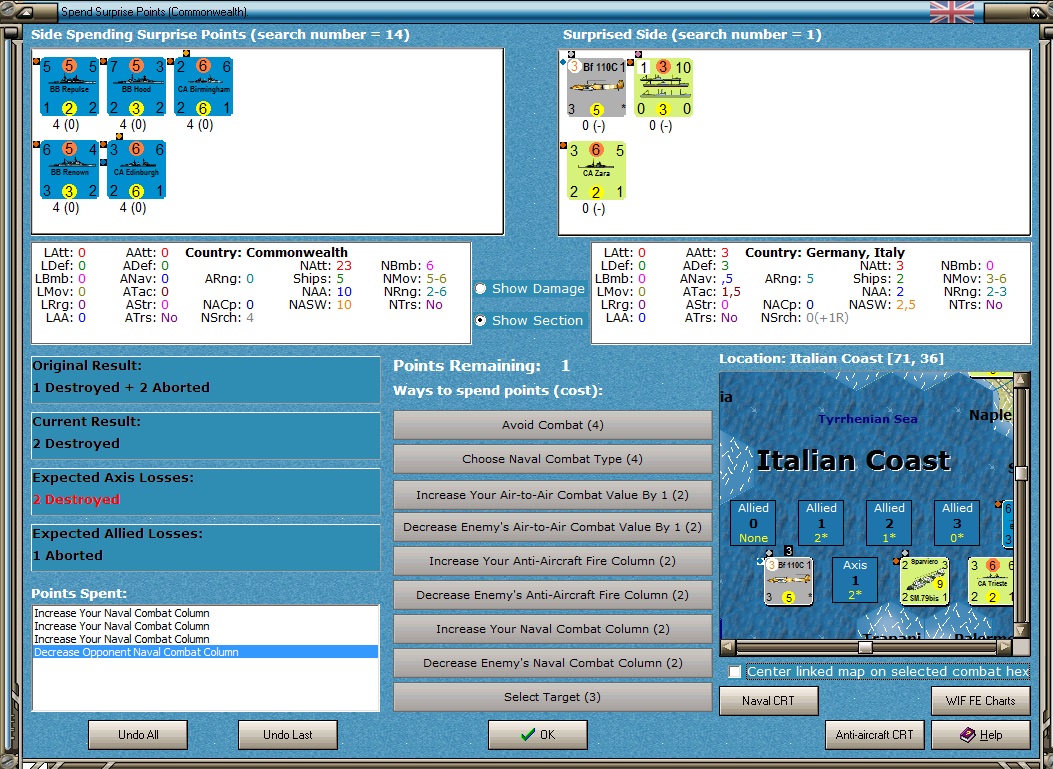Select the CA Edinburgh ship counter
The width and height of the screenshot is (1053, 769).
[x=136, y=169]
